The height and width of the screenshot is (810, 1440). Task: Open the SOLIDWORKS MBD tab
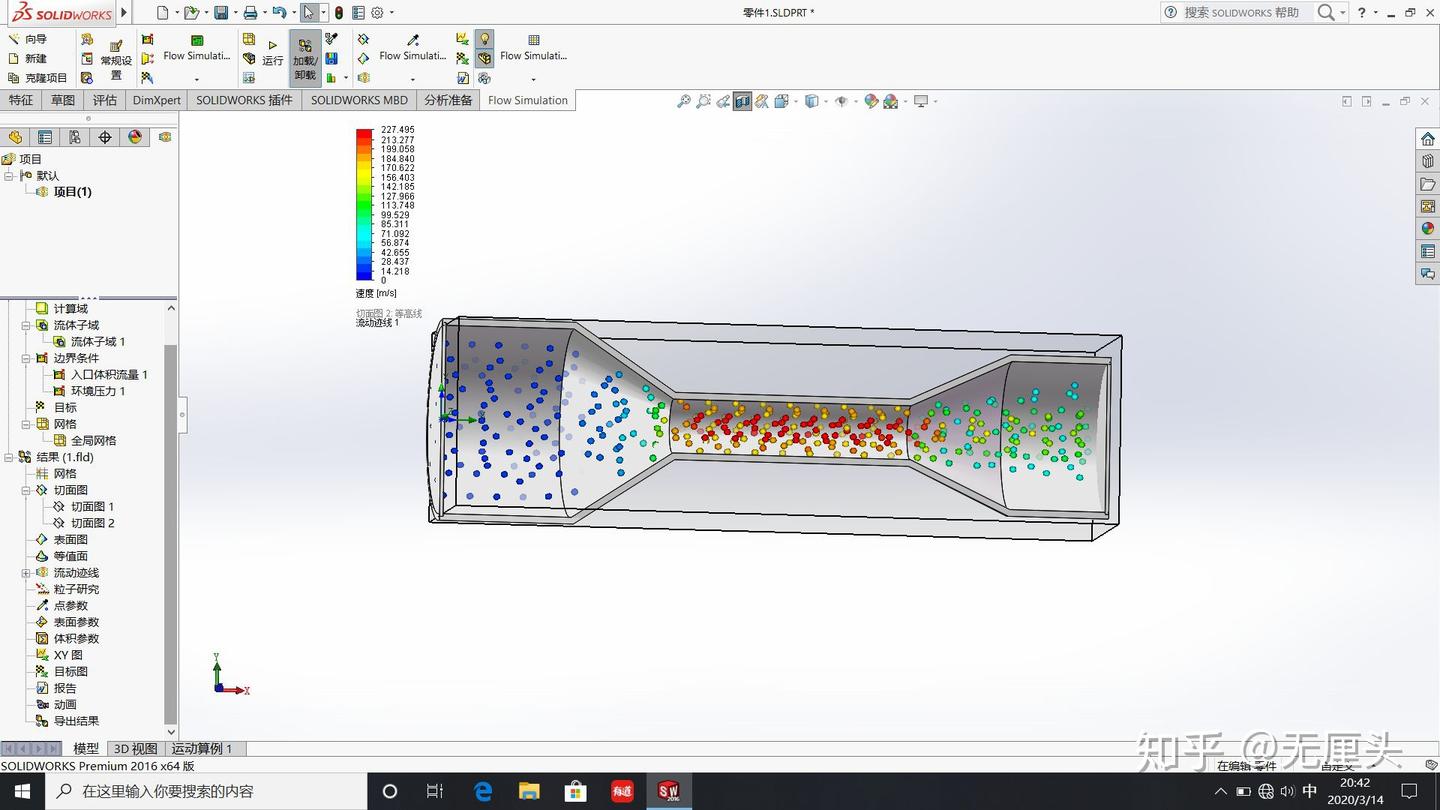point(359,100)
